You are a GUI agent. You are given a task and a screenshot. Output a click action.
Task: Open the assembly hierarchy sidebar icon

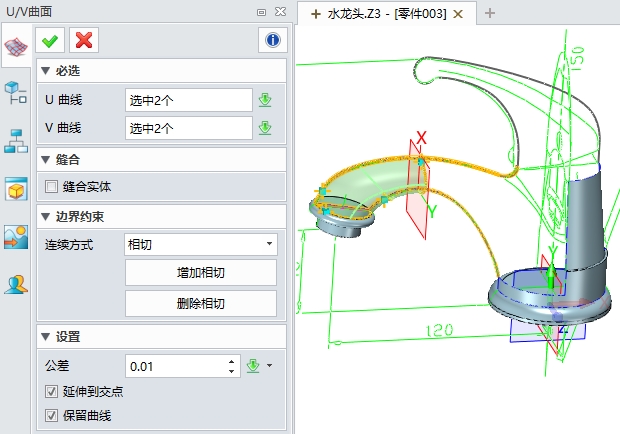16,141
